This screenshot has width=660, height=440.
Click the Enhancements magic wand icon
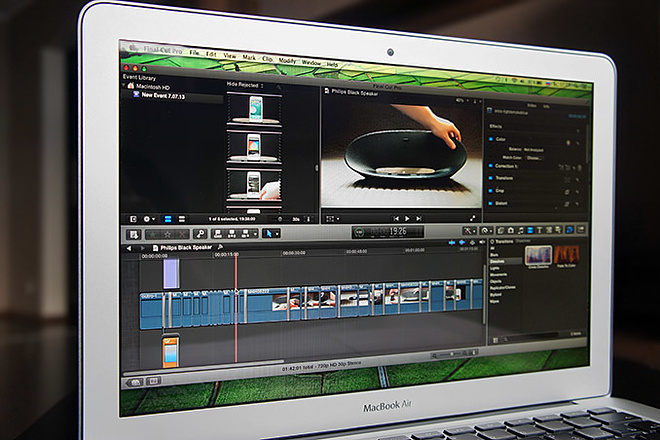click(x=469, y=231)
